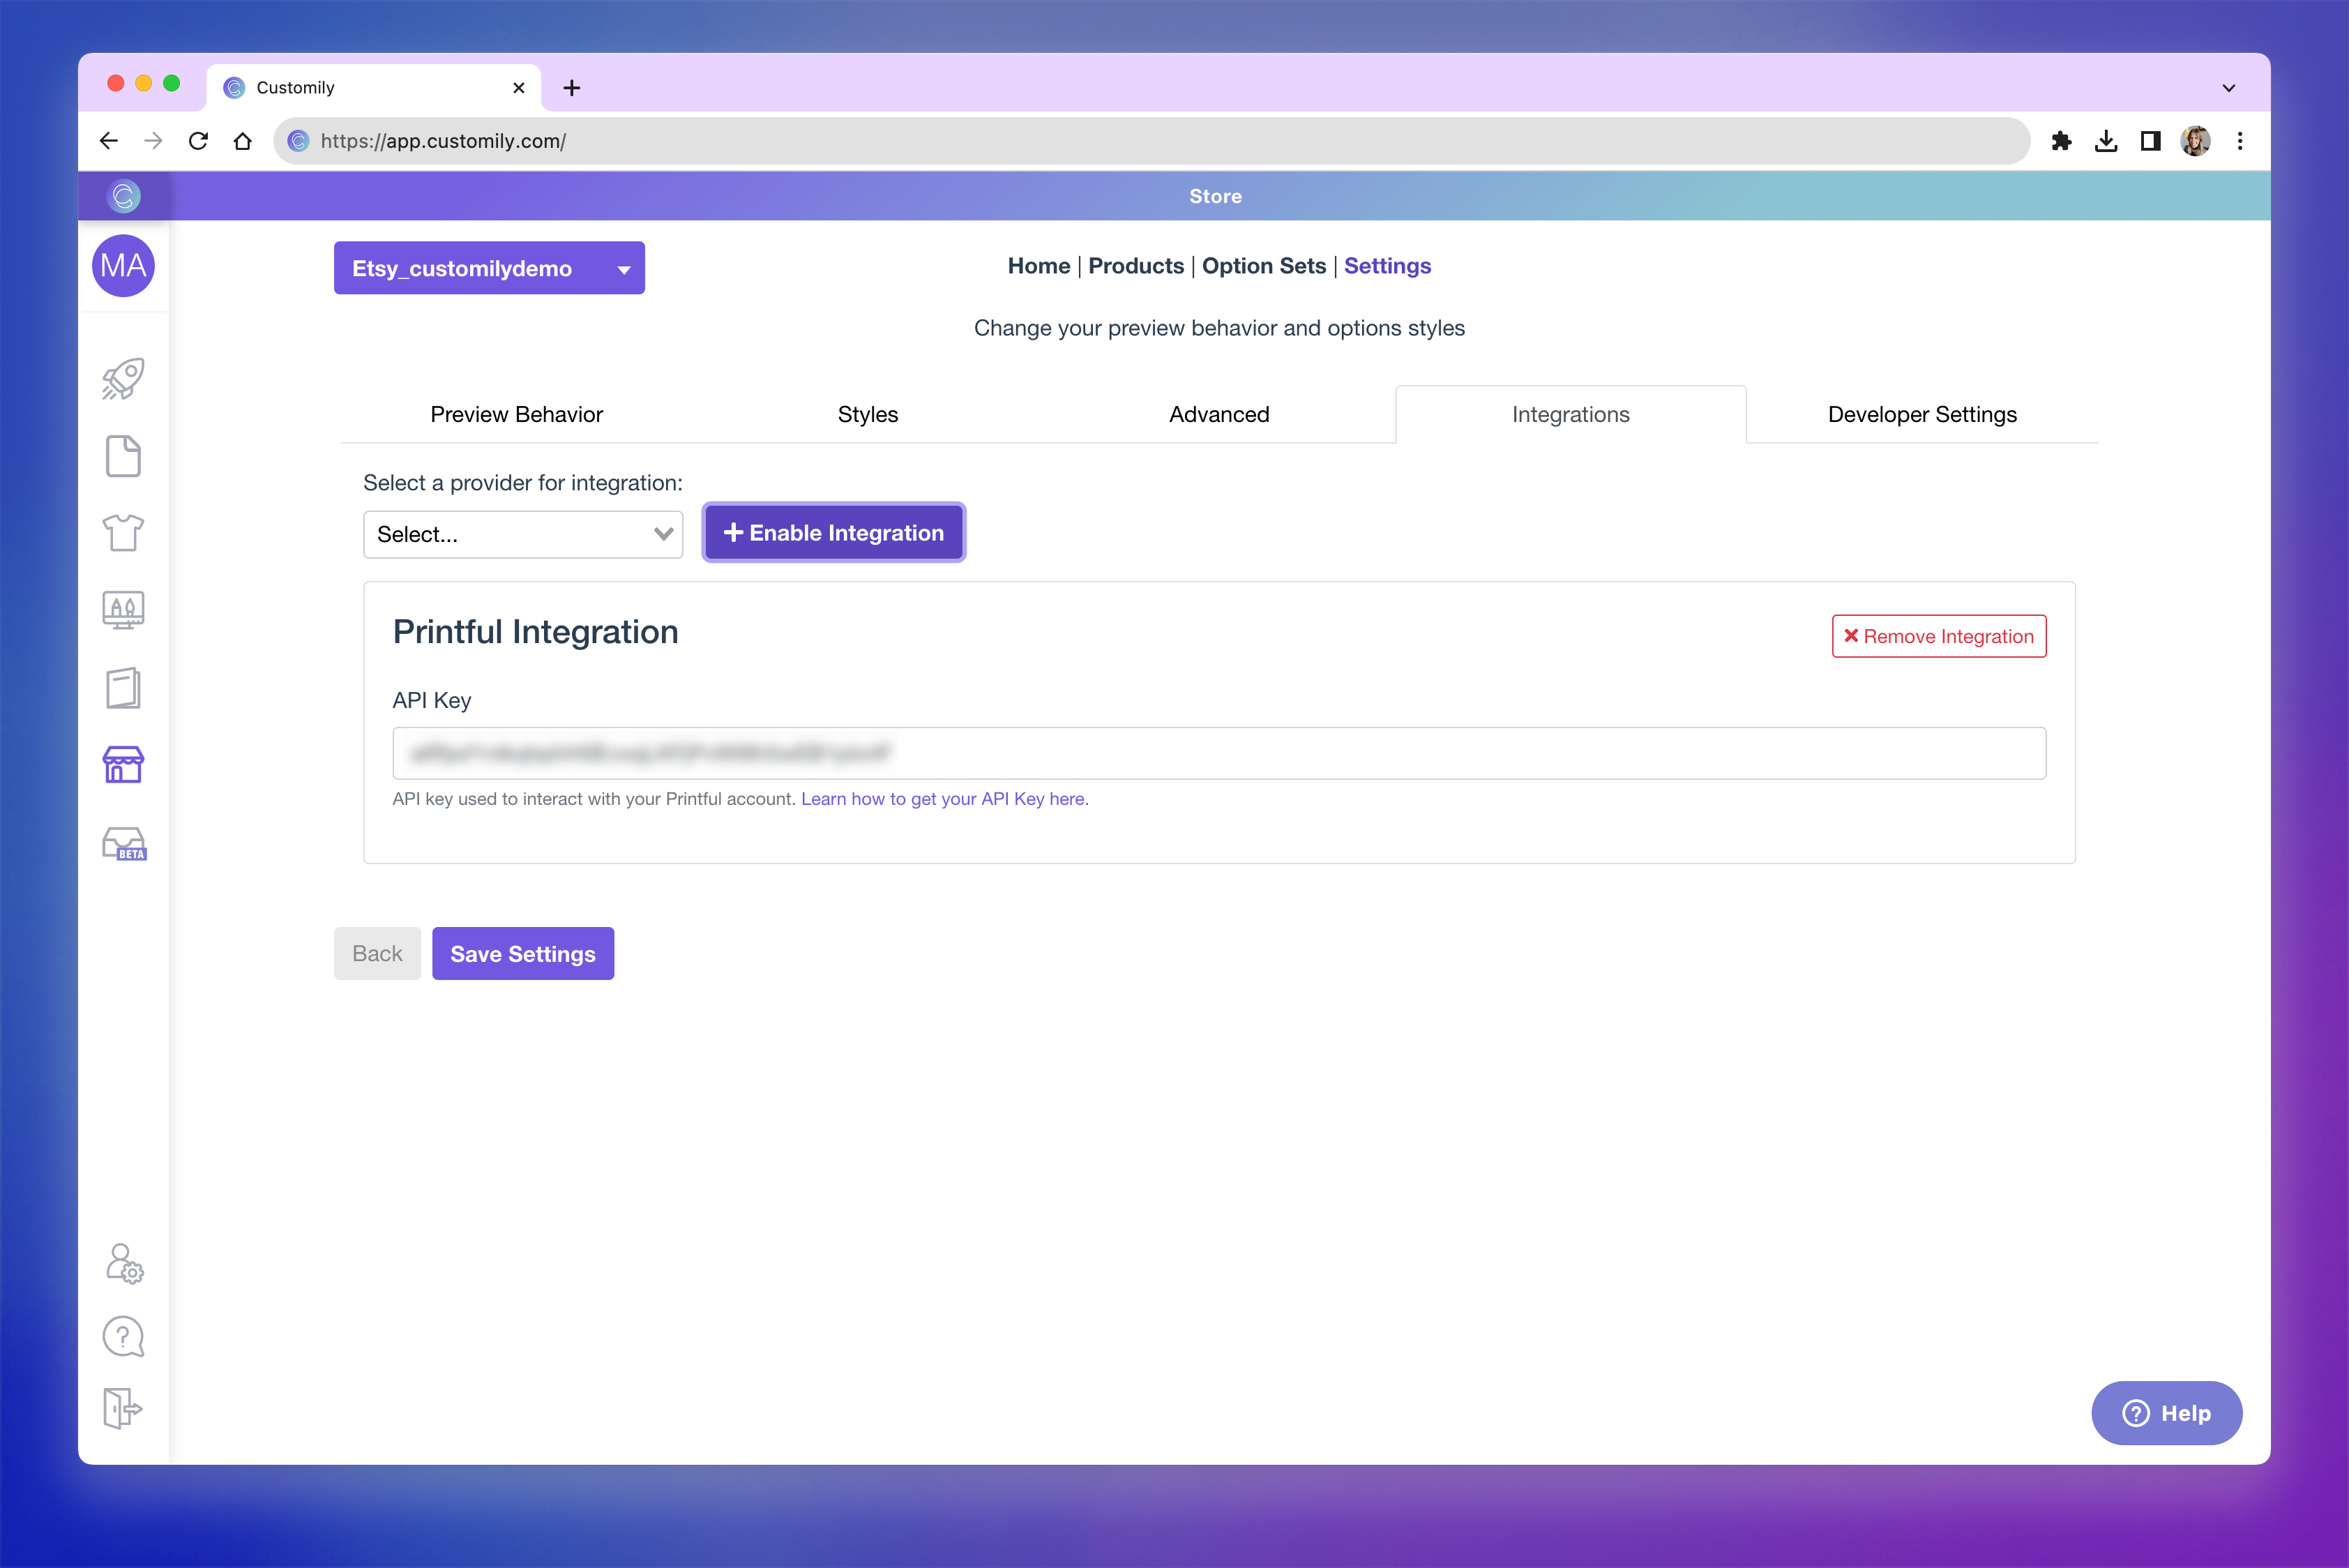This screenshot has height=1568, width=2349.
Task: Expand the Etsy_customilydemo store dropdown
Action: 489,268
